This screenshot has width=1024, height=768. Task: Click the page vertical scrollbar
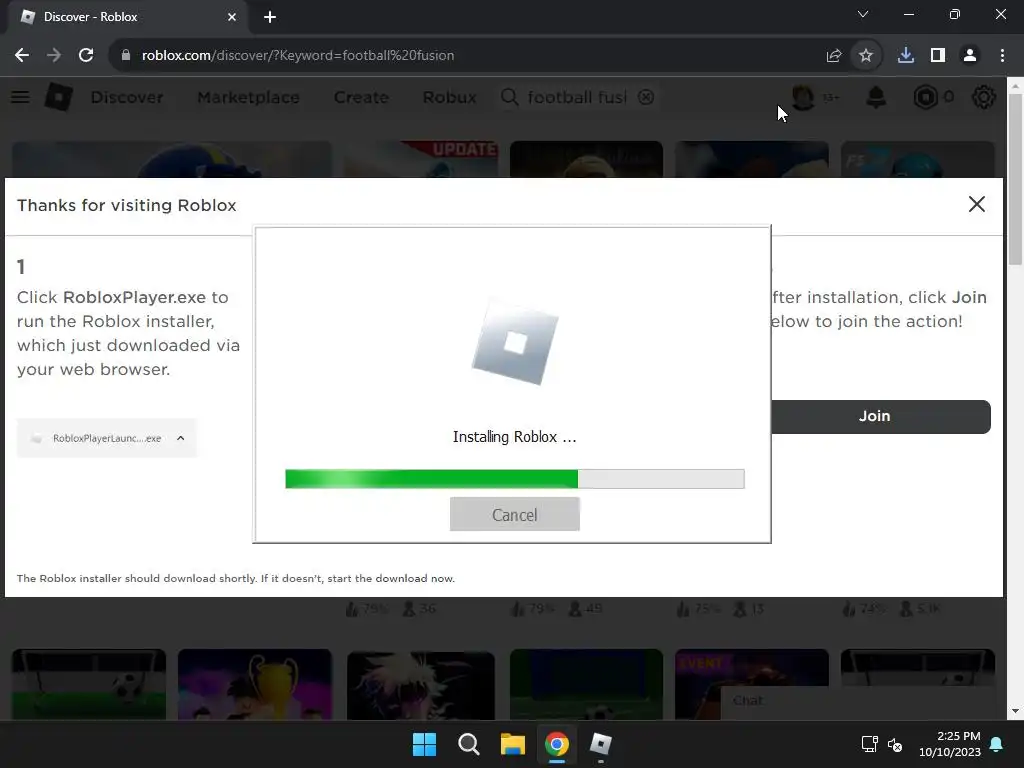point(1015,180)
